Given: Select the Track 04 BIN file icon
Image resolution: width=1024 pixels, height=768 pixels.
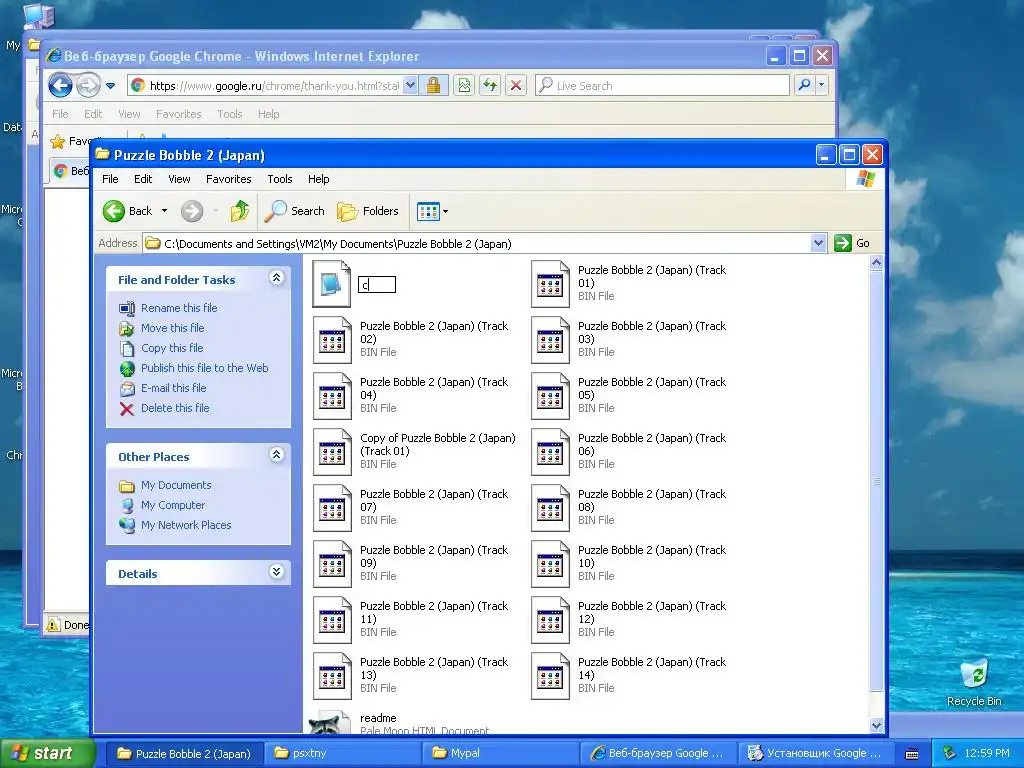Looking at the screenshot, I should coord(332,396).
